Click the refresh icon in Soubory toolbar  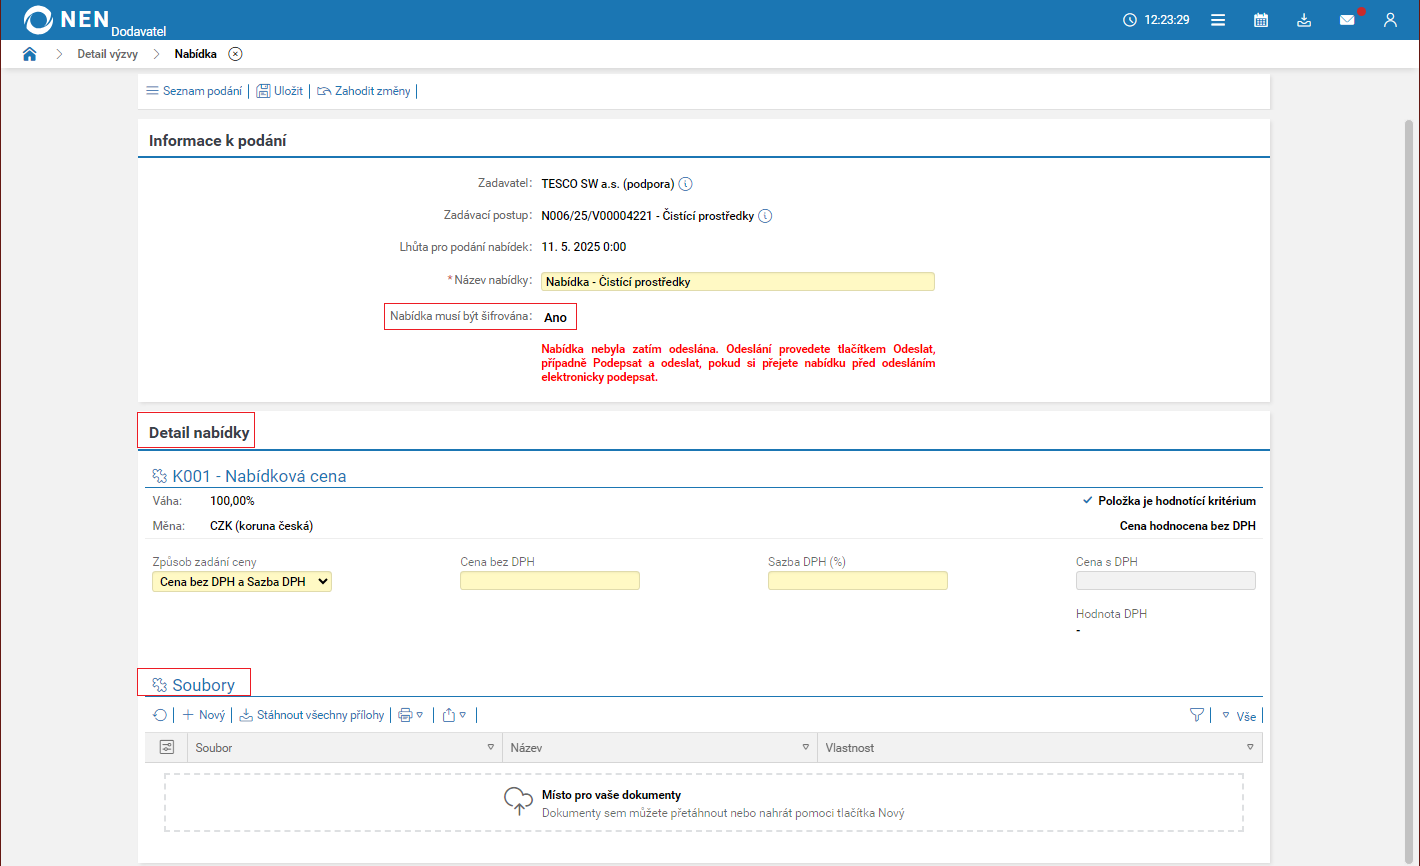pyautogui.click(x=160, y=715)
